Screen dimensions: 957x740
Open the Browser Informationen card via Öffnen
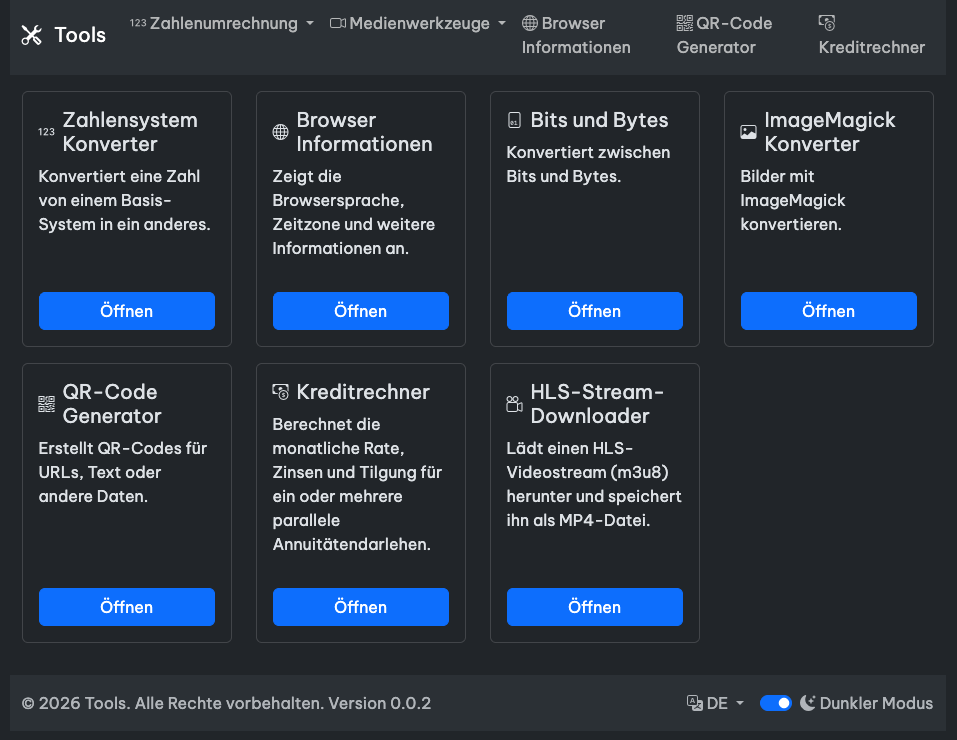click(361, 311)
